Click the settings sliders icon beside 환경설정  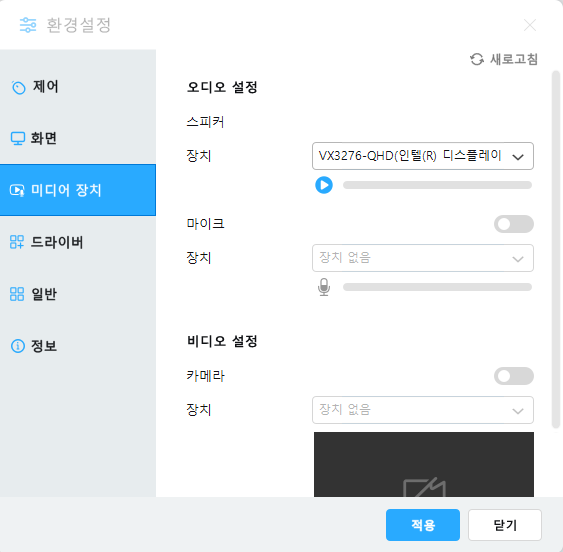(x=28, y=25)
